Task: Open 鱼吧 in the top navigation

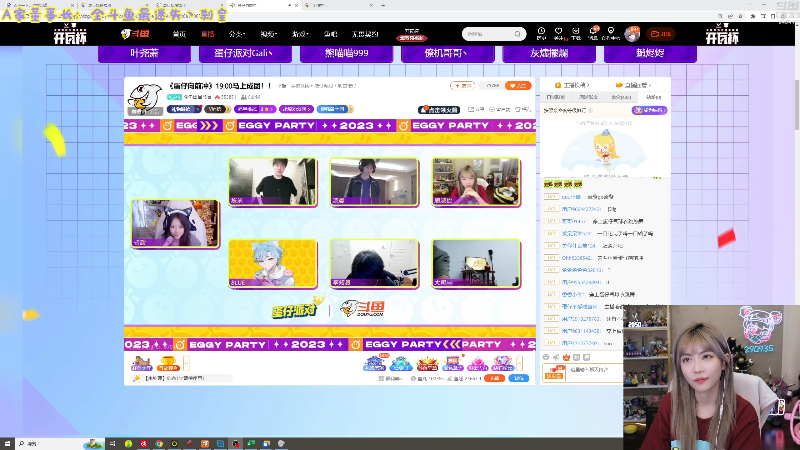Action: pos(330,34)
